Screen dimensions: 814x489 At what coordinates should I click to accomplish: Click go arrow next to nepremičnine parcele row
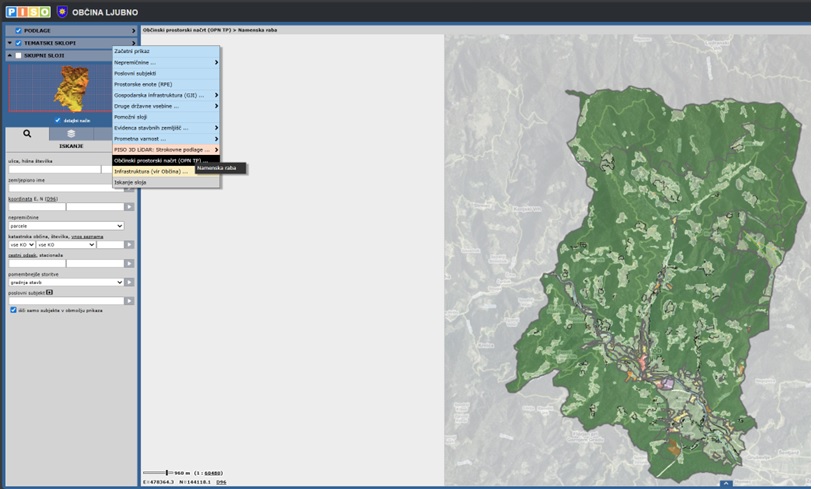tap(129, 244)
